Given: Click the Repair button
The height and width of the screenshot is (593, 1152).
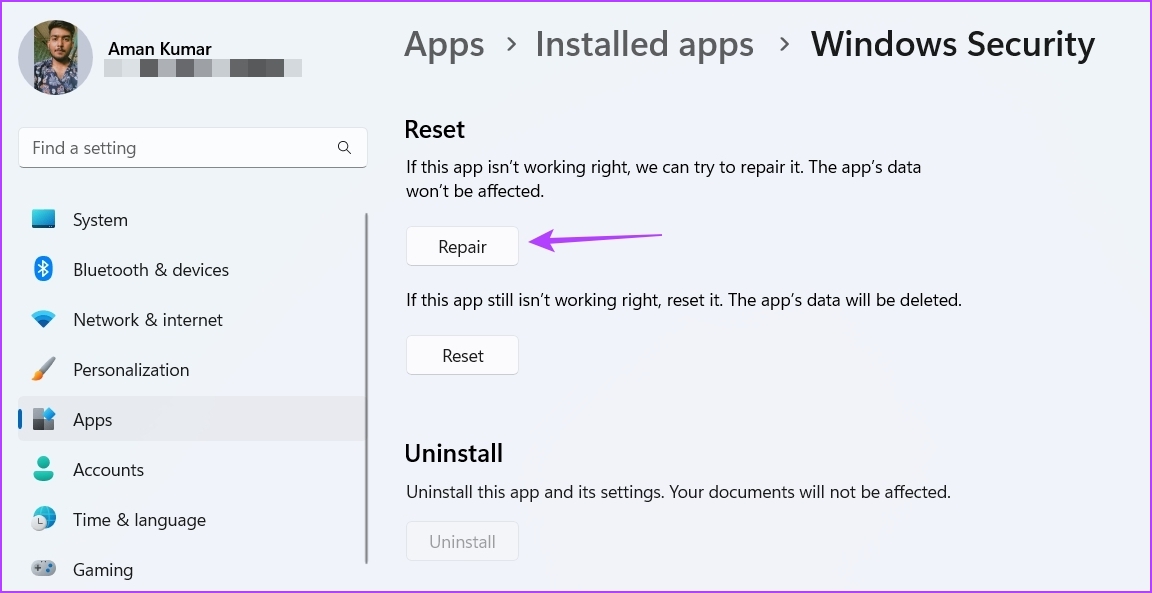Looking at the screenshot, I should [x=462, y=245].
